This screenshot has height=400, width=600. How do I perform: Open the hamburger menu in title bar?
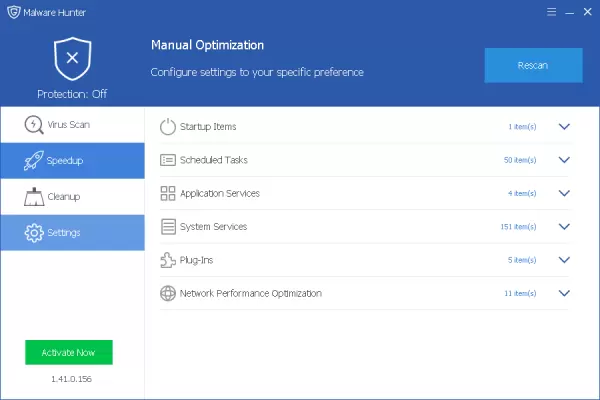[551, 11]
